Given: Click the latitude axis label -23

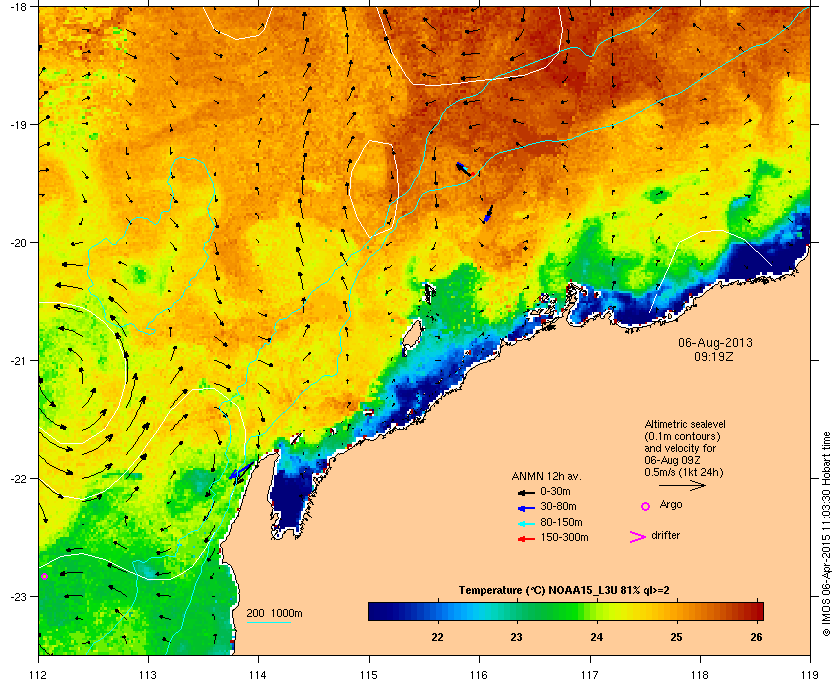Looking at the screenshot, I should click(x=18, y=596).
